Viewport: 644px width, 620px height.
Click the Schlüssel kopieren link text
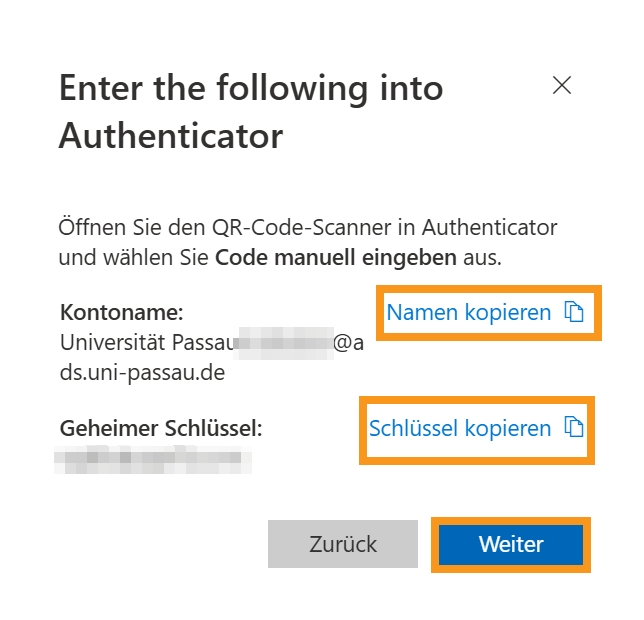tap(460, 429)
